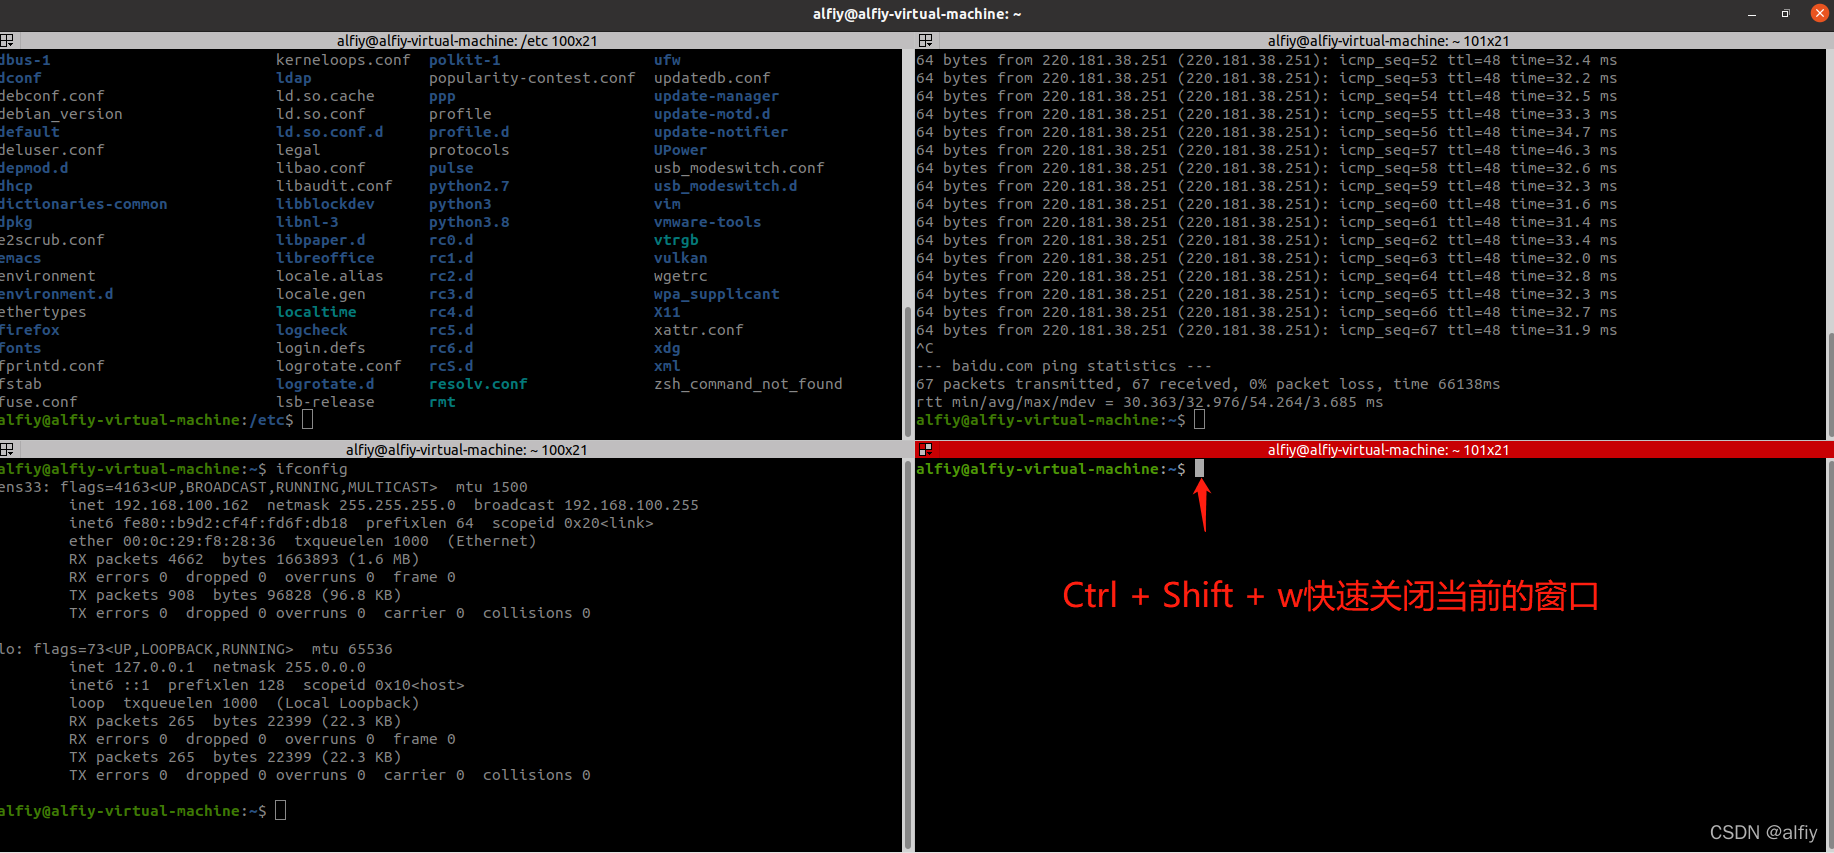
Task: Click the prompt cursor after ping statistics
Action: 1199,420
